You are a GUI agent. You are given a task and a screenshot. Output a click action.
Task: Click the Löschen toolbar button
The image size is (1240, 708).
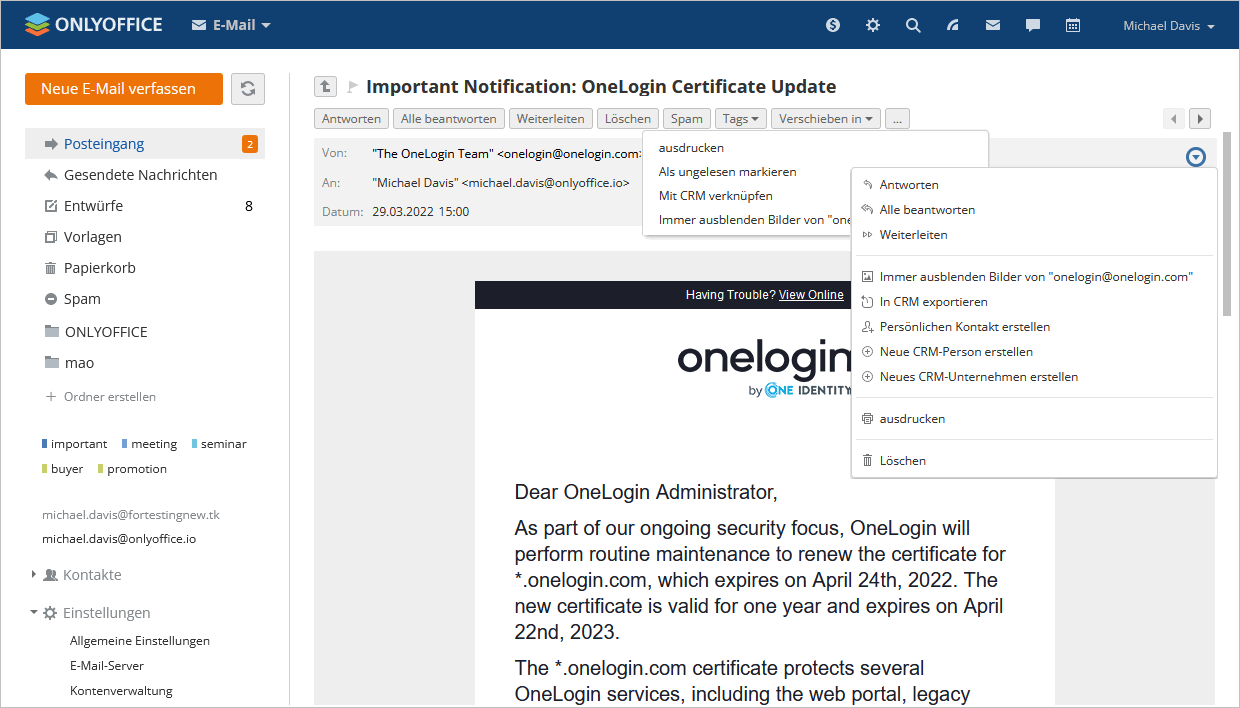628,119
